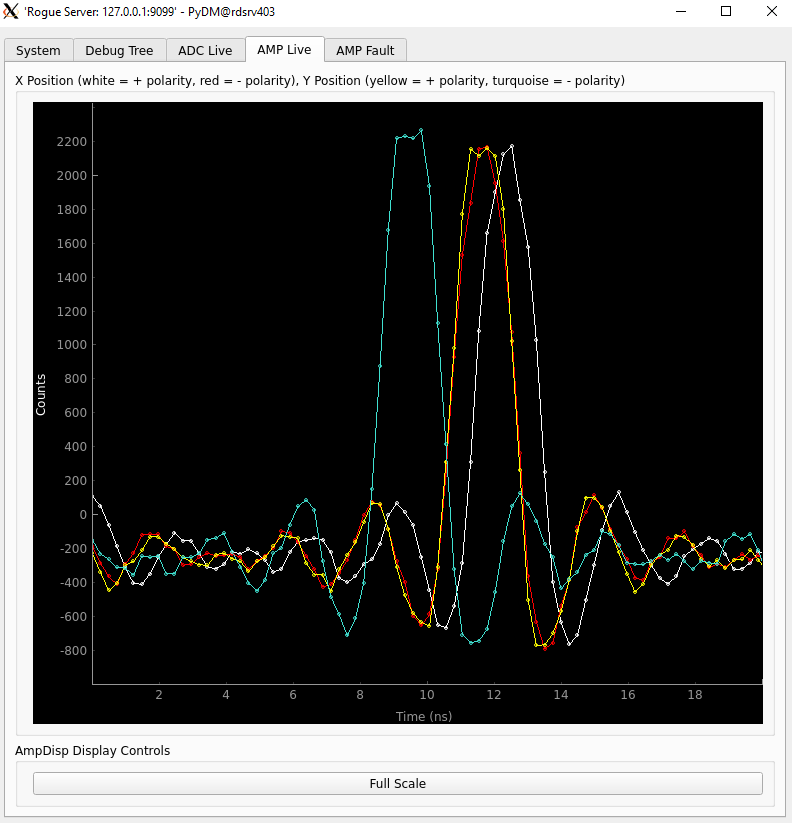Click the AmpDisp Display Controls label
The image size is (792, 823).
click(x=92, y=750)
